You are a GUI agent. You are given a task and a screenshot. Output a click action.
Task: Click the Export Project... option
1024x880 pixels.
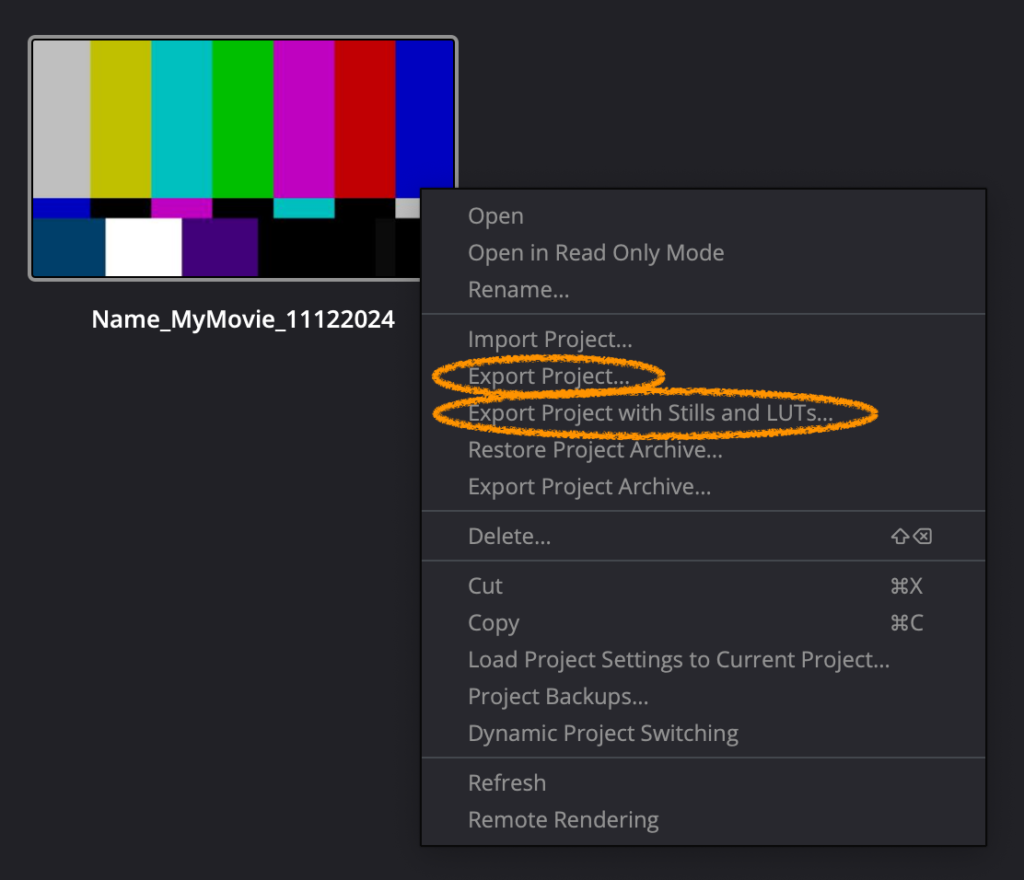click(x=548, y=376)
